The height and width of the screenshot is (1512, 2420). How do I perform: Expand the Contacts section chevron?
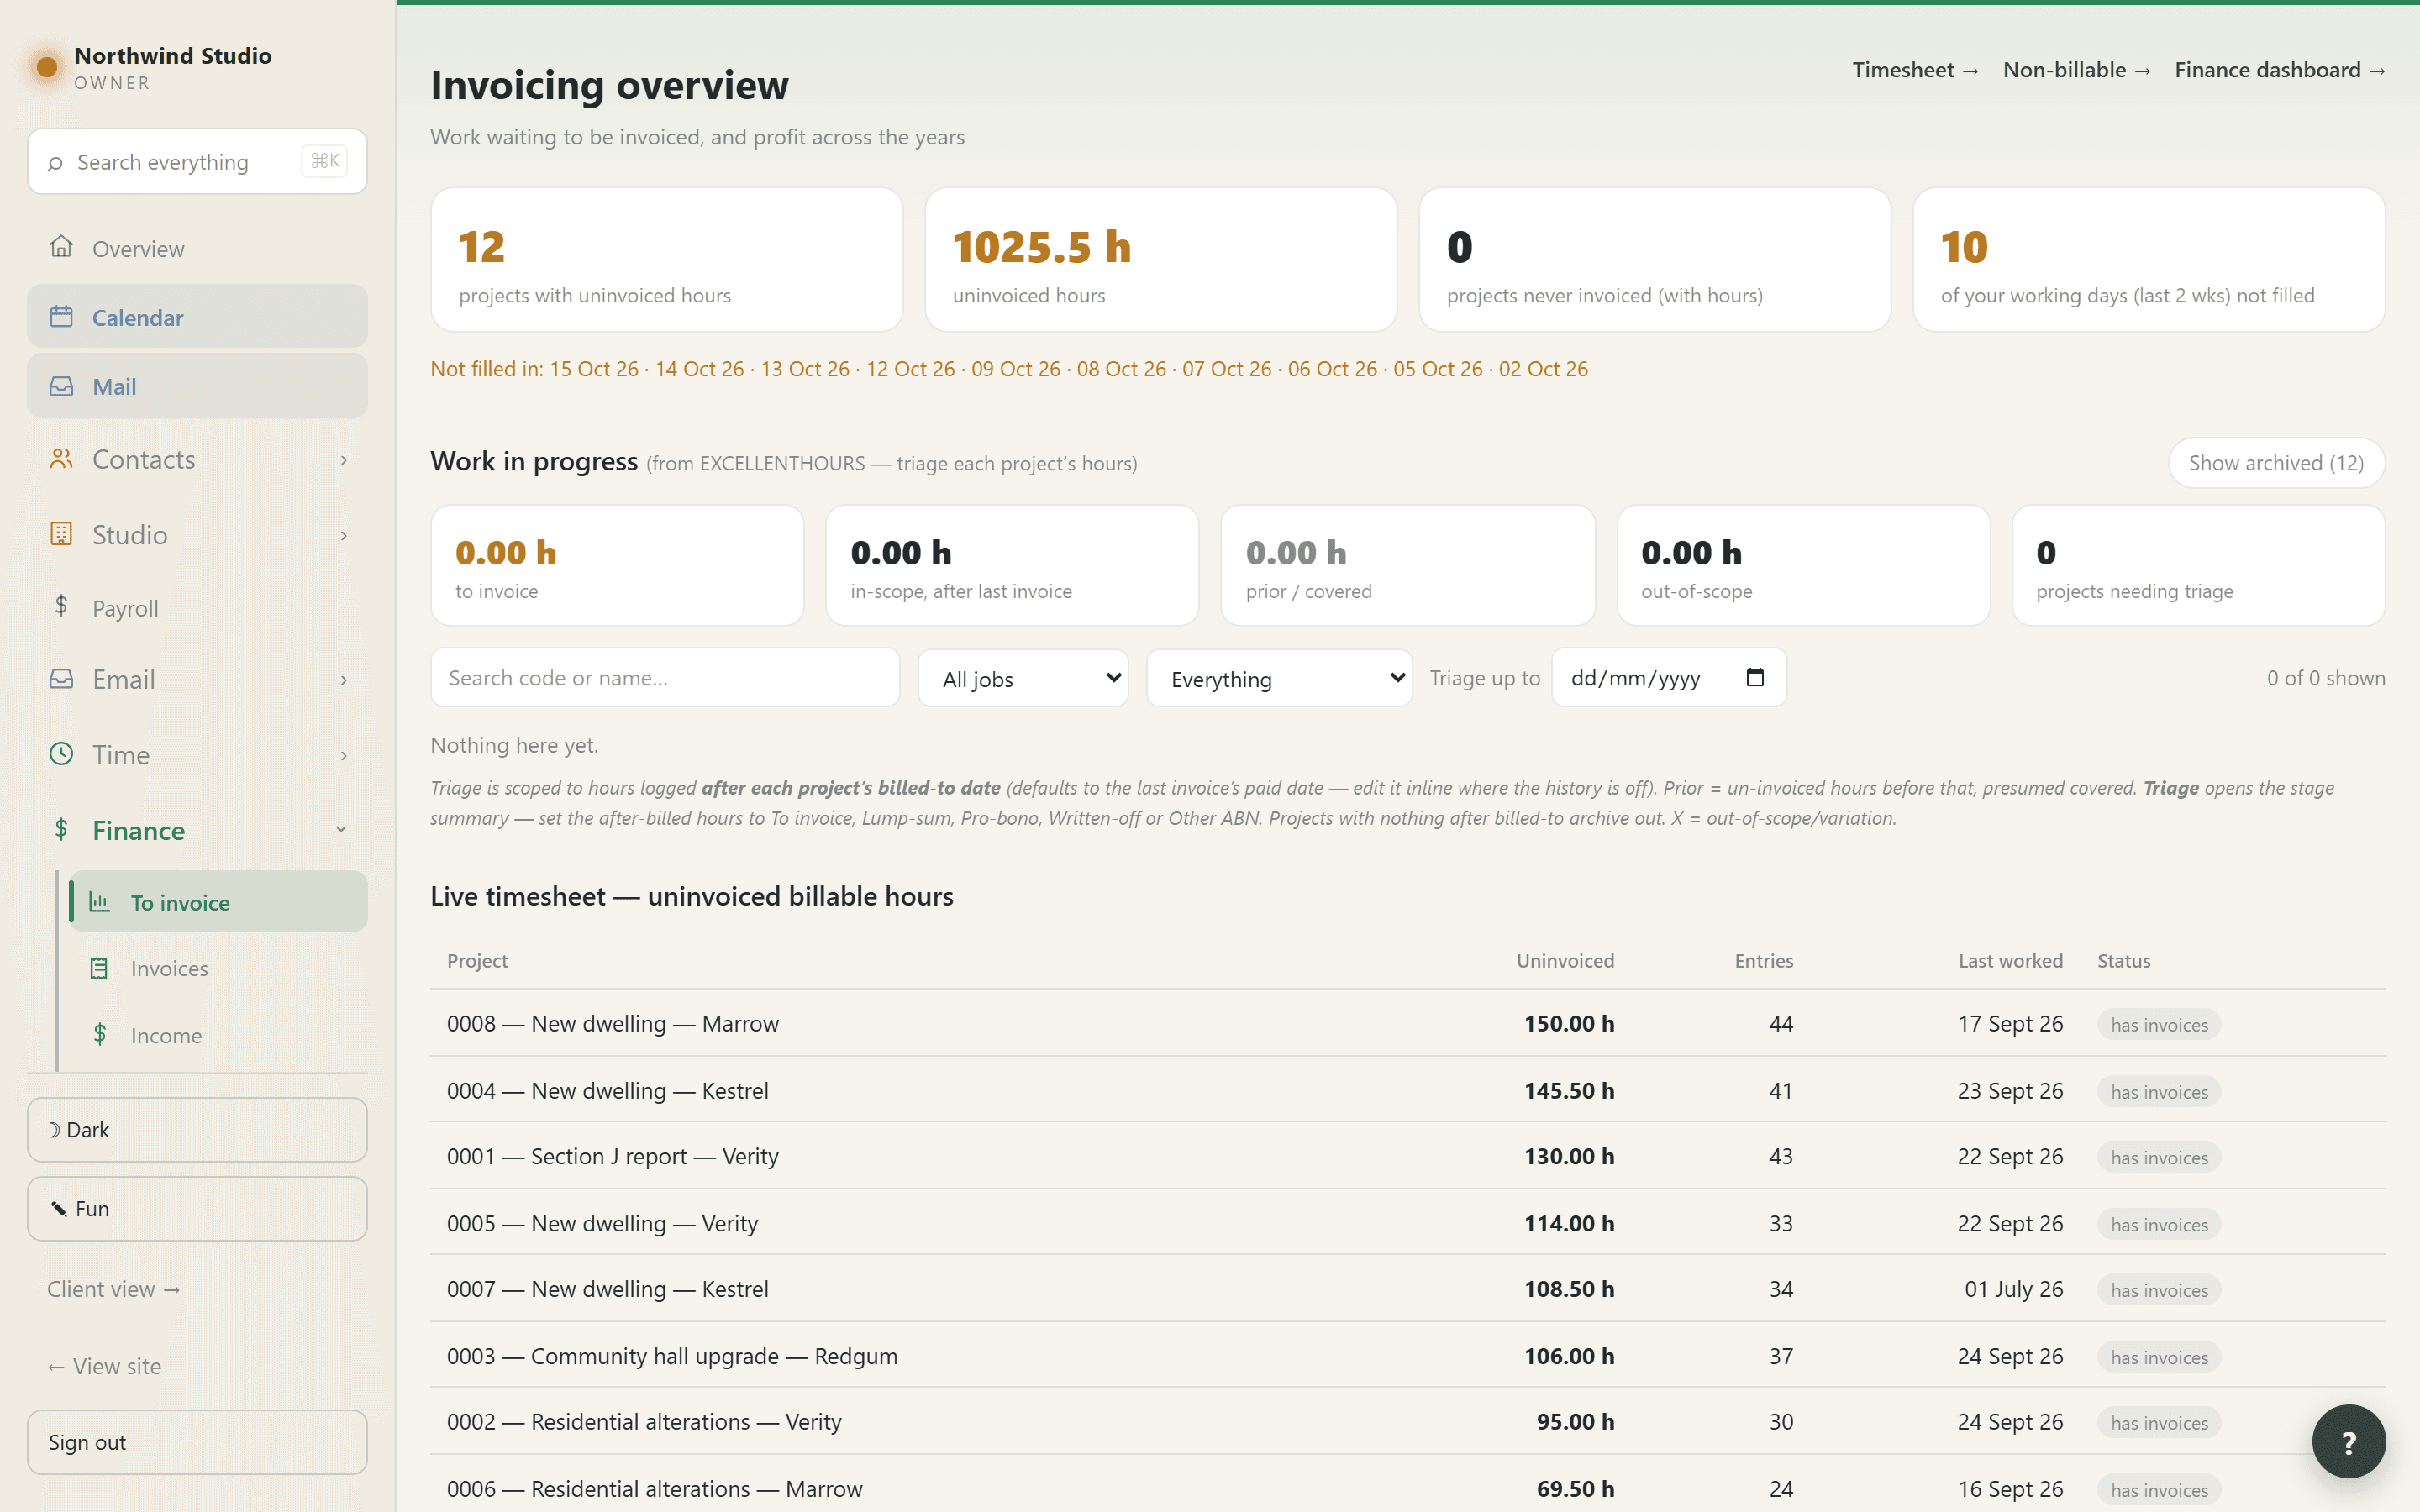(x=344, y=460)
